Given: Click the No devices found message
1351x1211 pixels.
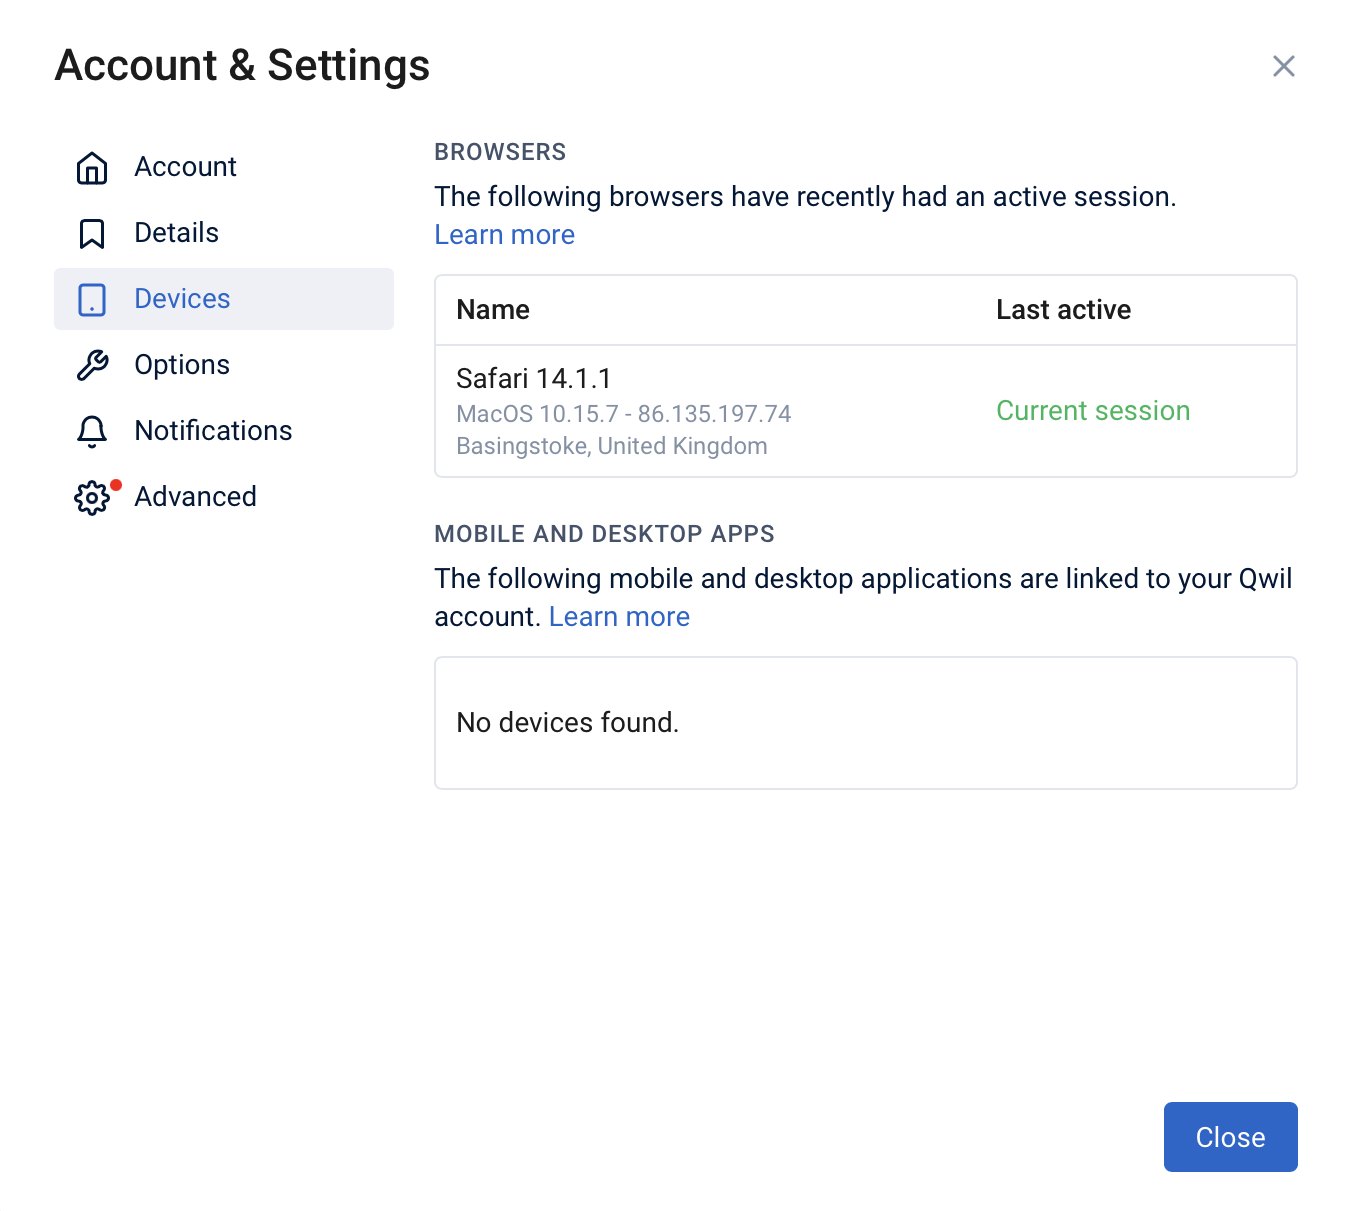Looking at the screenshot, I should [x=567, y=723].
